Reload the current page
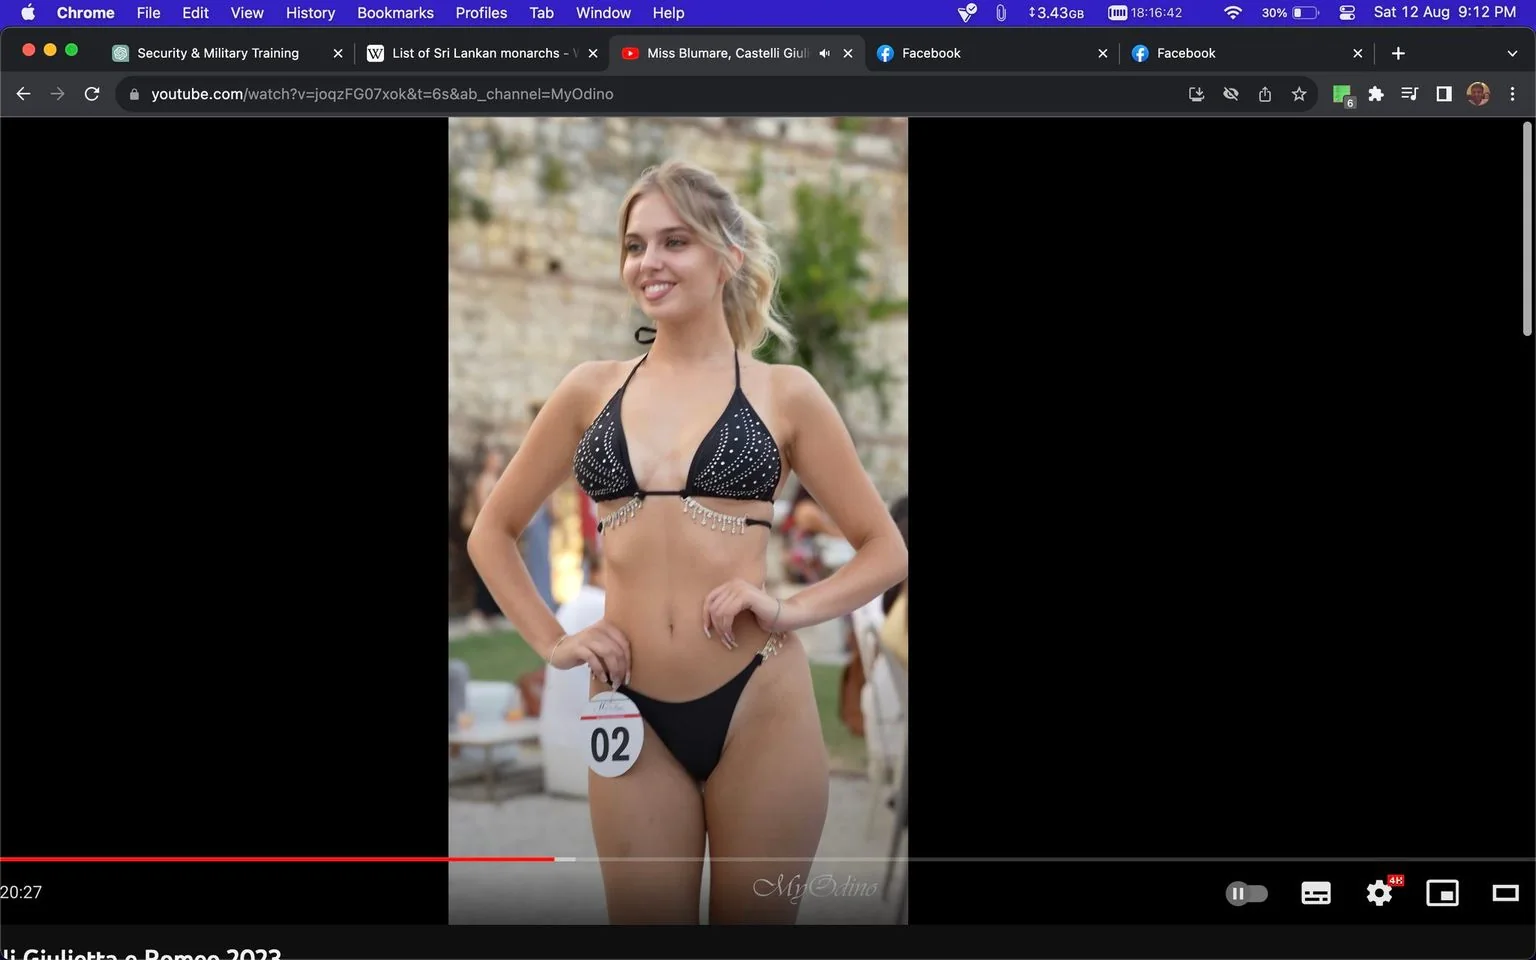 pyautogui.click(x=92, y=94)
